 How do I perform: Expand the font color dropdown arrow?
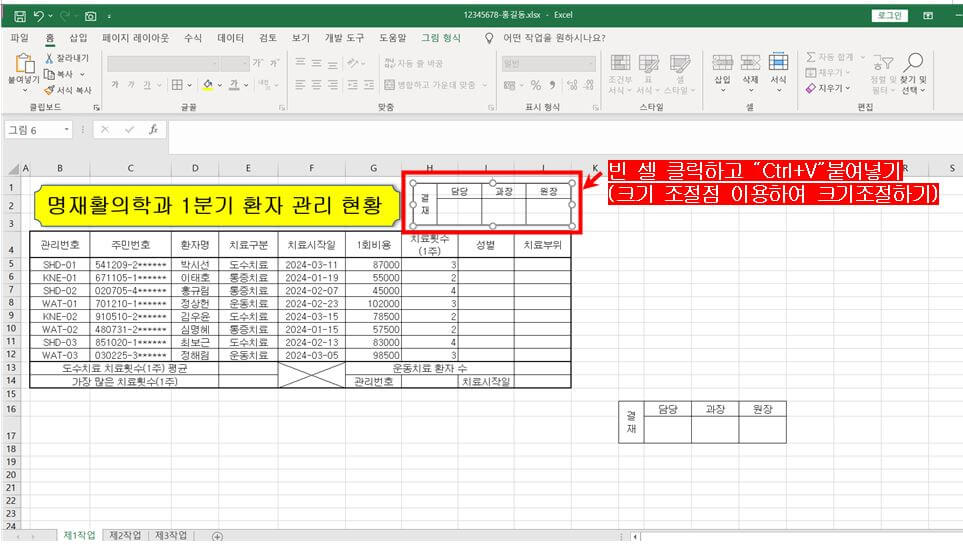coord(246,85)
